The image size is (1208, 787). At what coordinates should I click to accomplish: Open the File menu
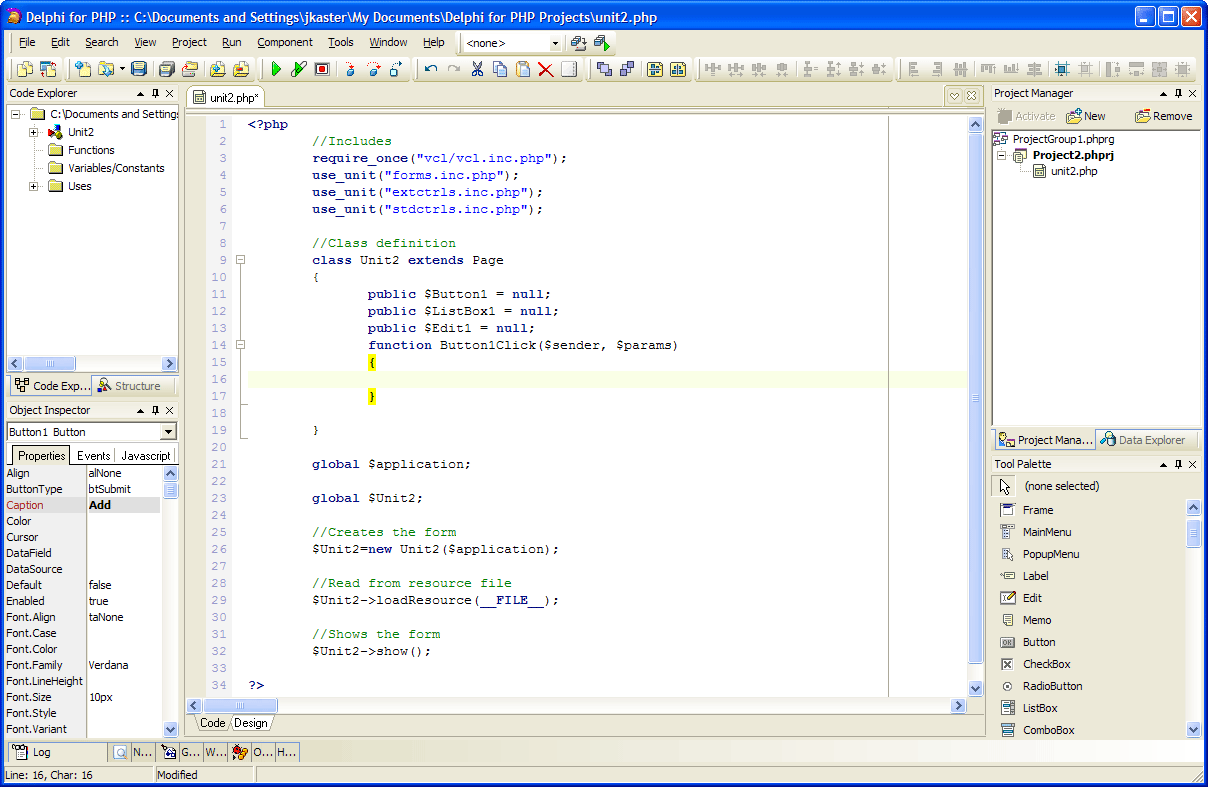[27, 42]
